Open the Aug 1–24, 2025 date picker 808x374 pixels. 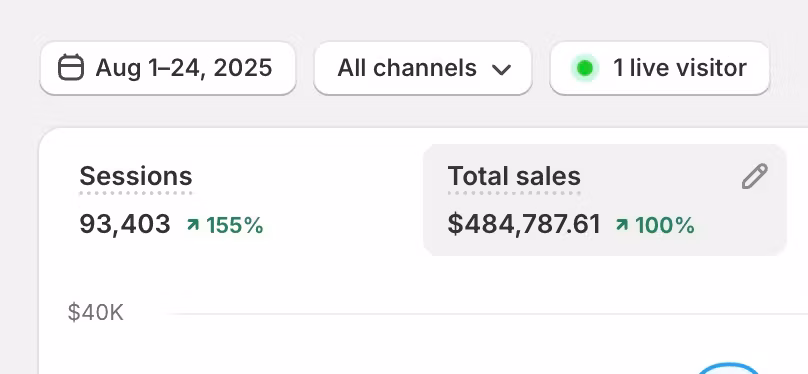pyautogui.click(x=168, y=68)
